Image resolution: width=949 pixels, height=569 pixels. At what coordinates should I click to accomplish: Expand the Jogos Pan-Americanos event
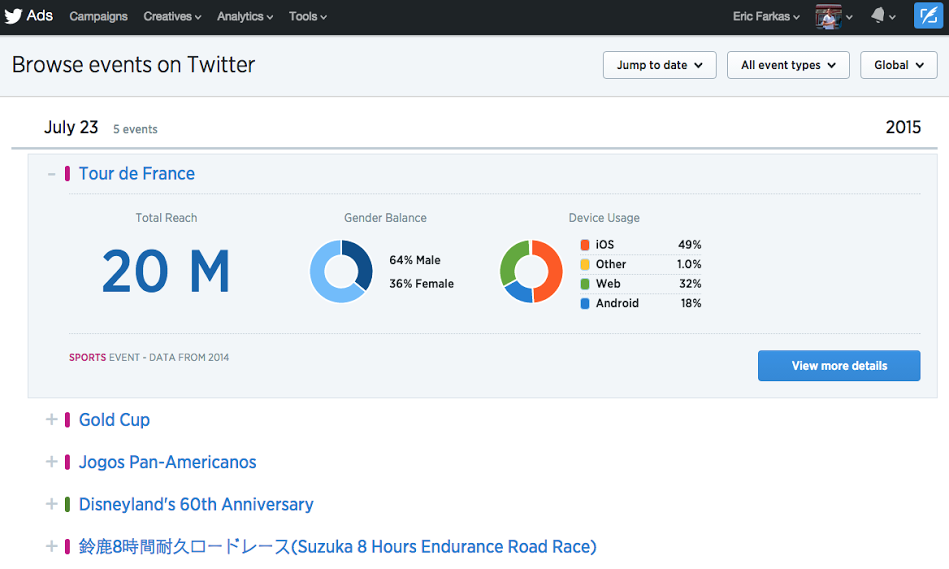[52, 462]
